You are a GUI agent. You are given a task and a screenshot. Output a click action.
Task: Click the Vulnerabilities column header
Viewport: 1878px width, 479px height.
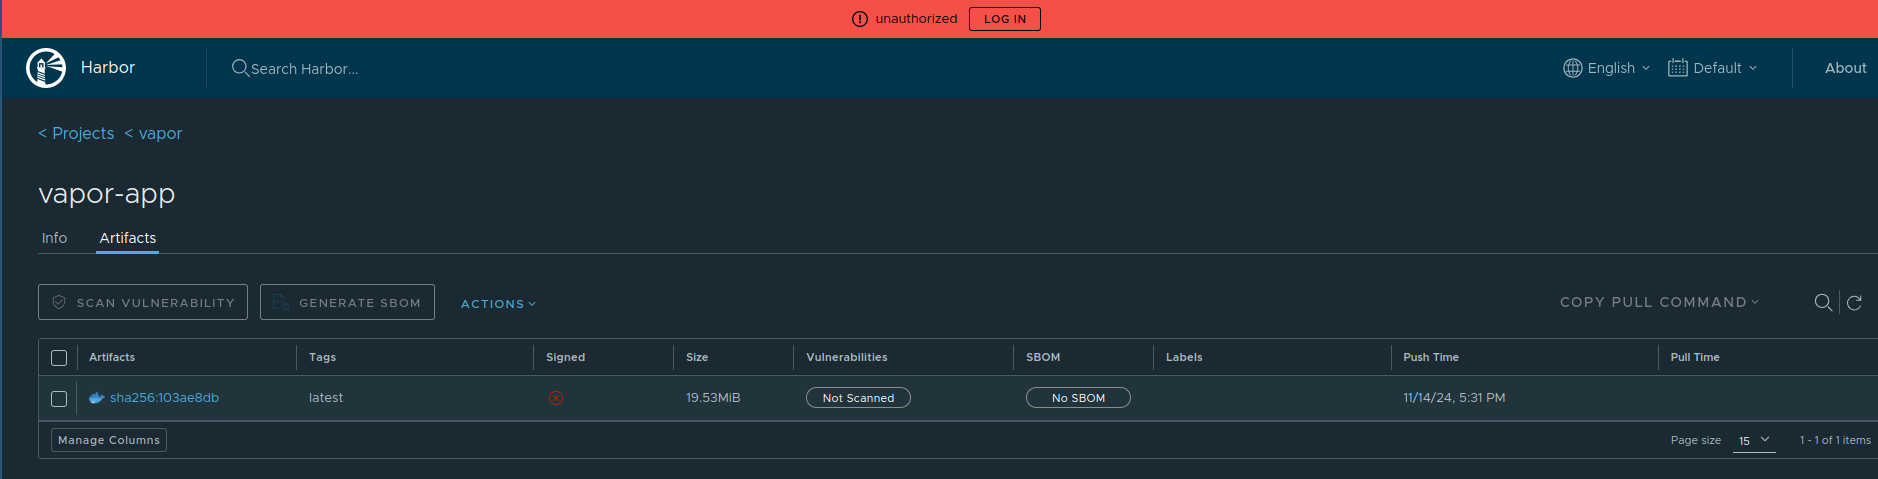click(x=846, y=357)
